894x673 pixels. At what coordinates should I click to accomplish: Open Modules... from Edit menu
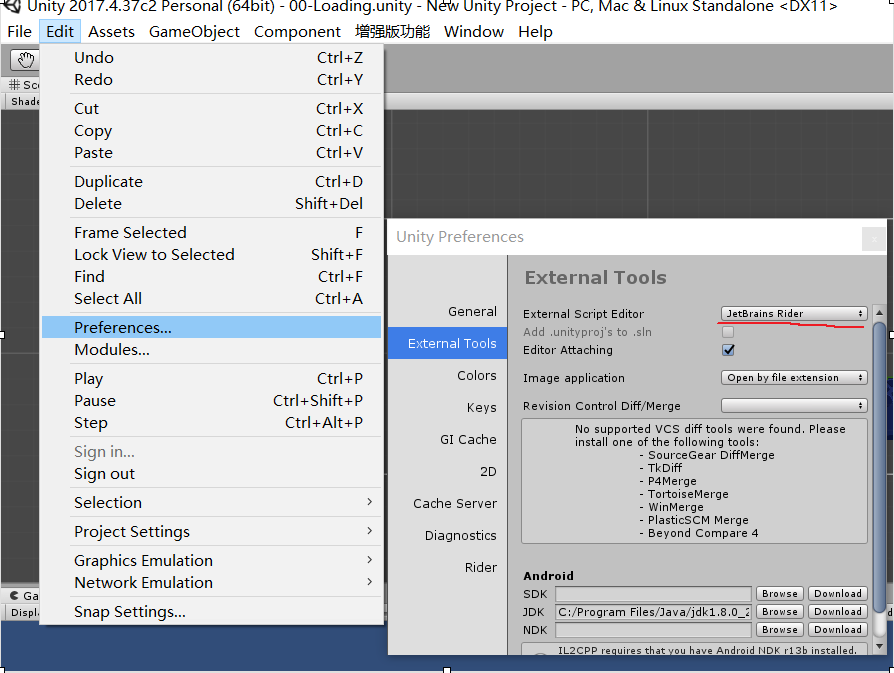pos(211,350)
